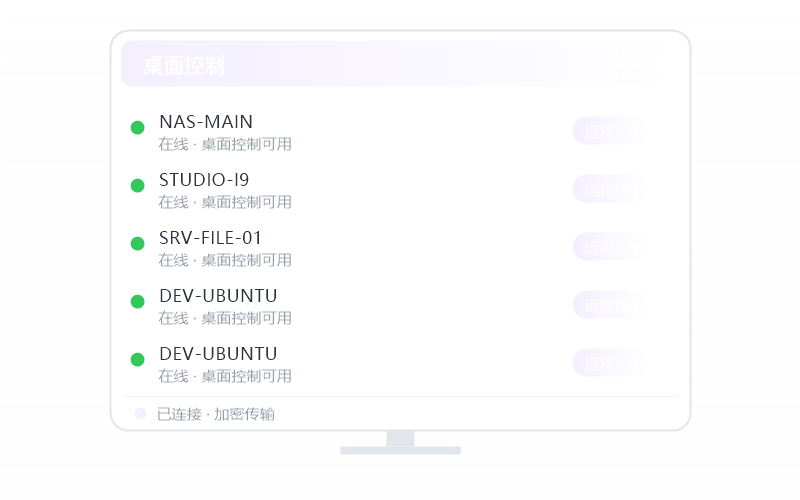Image resolution: width=800 pixels, height=500 pixels.
Task: Launch 远程控制 on the SRV-FILE-01 row
Action: (610, 247)
